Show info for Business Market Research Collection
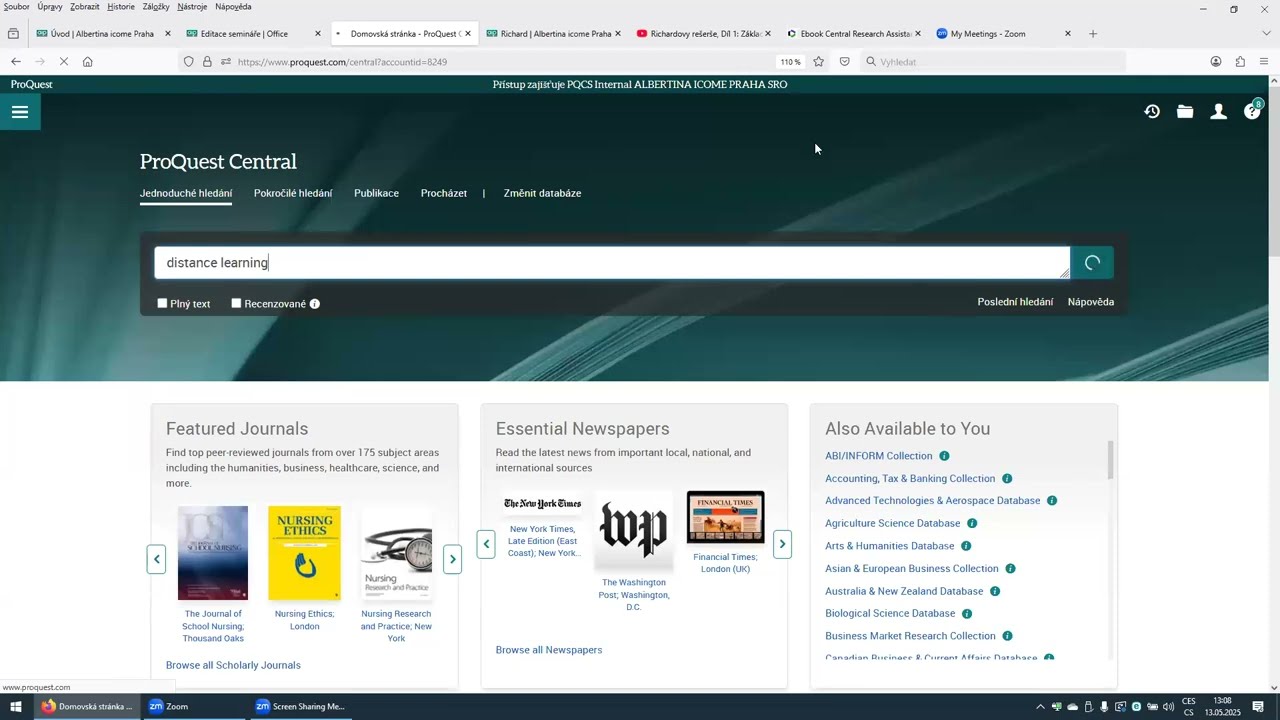The image size is (1280, 720). [x=1007, y=636]
